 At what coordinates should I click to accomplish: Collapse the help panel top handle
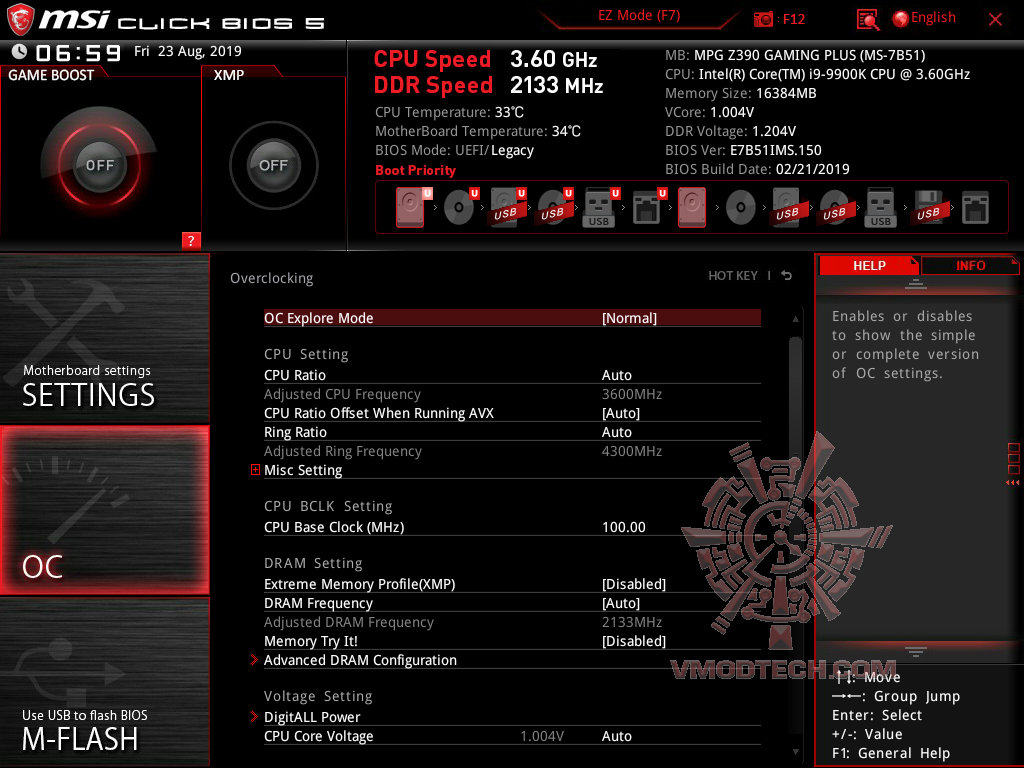pyautogui.click(x=916, y=283)
